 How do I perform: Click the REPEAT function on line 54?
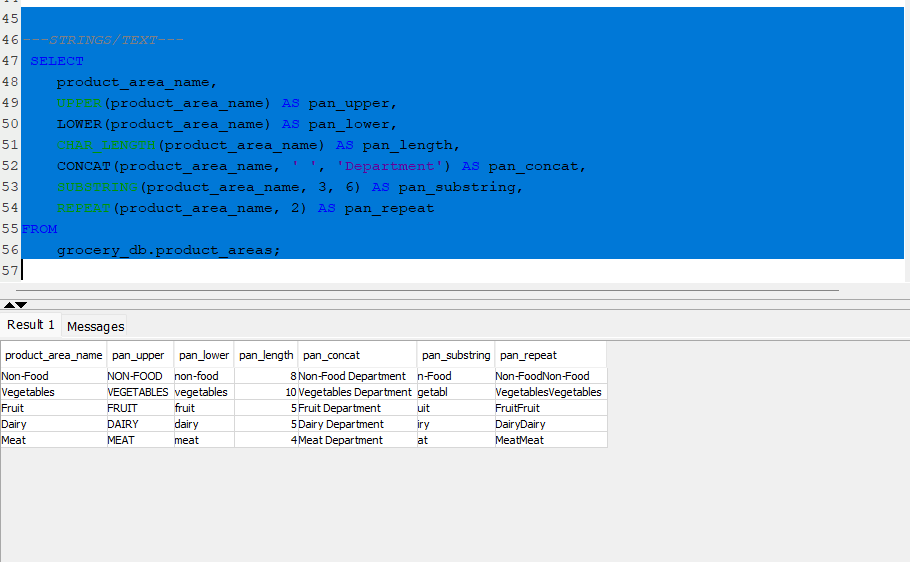(84, 208)
